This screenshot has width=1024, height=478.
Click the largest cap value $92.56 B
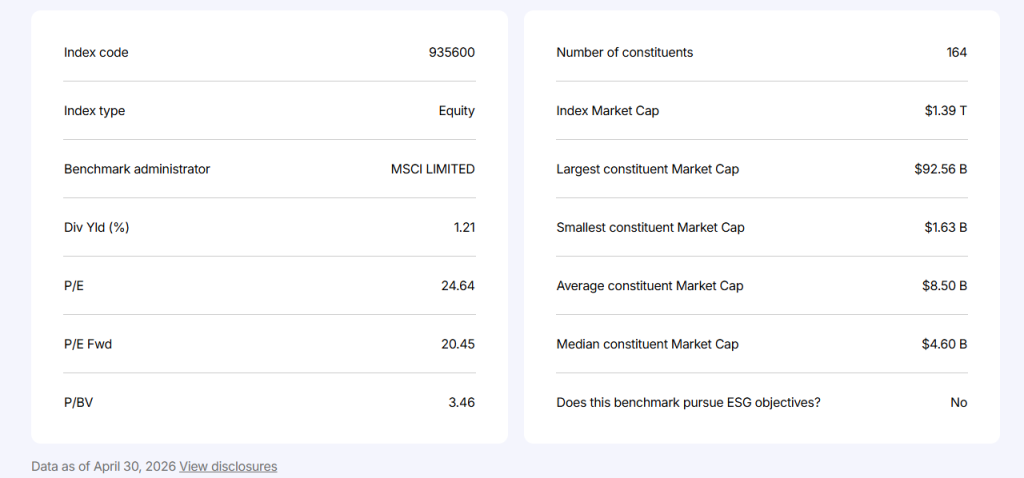click(x=941, y=169)
